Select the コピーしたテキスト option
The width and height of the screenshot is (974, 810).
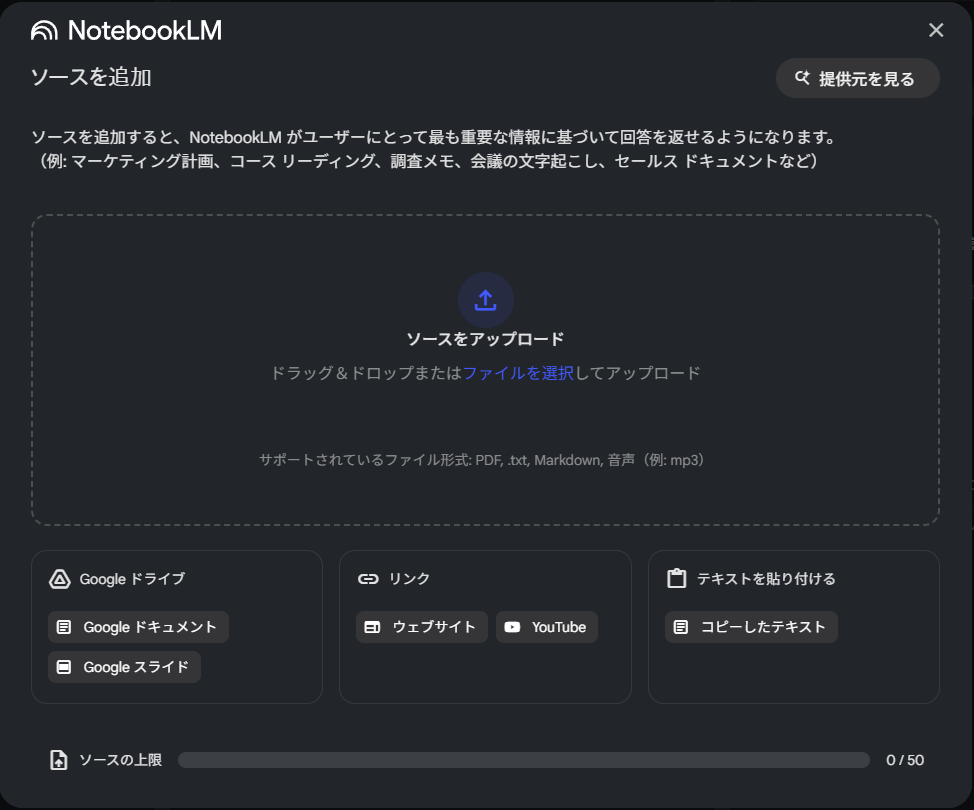[751, 627]
